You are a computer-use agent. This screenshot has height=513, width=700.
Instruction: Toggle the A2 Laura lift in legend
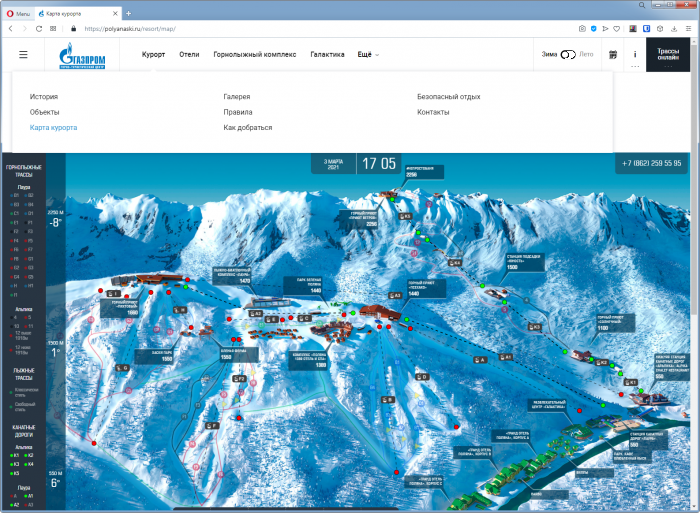[x=15, y=505]
